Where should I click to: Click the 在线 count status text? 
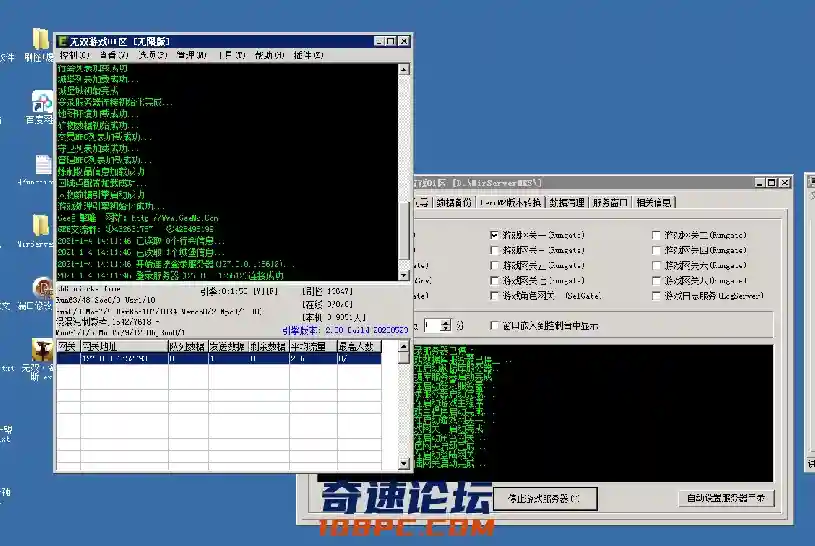click(x=327, y=304)
